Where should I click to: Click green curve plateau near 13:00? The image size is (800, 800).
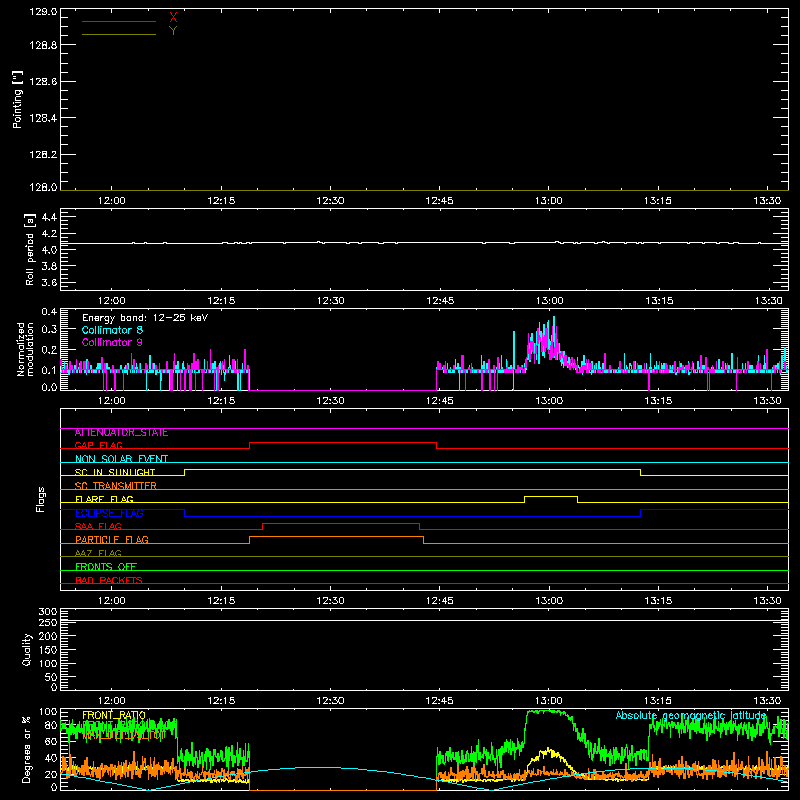(x=546, y=712)
